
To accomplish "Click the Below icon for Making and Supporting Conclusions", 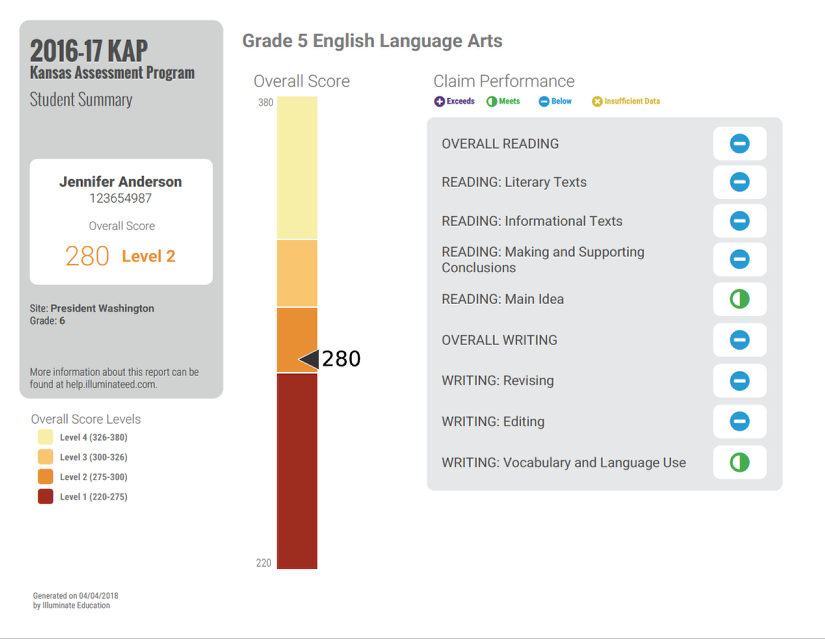I will click(739, 259).
